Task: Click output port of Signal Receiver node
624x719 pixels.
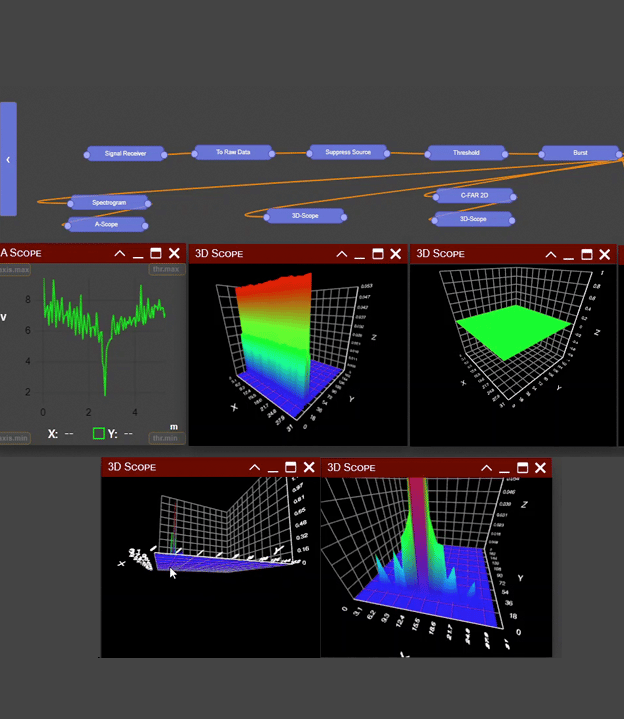Action: click(164, 155)
